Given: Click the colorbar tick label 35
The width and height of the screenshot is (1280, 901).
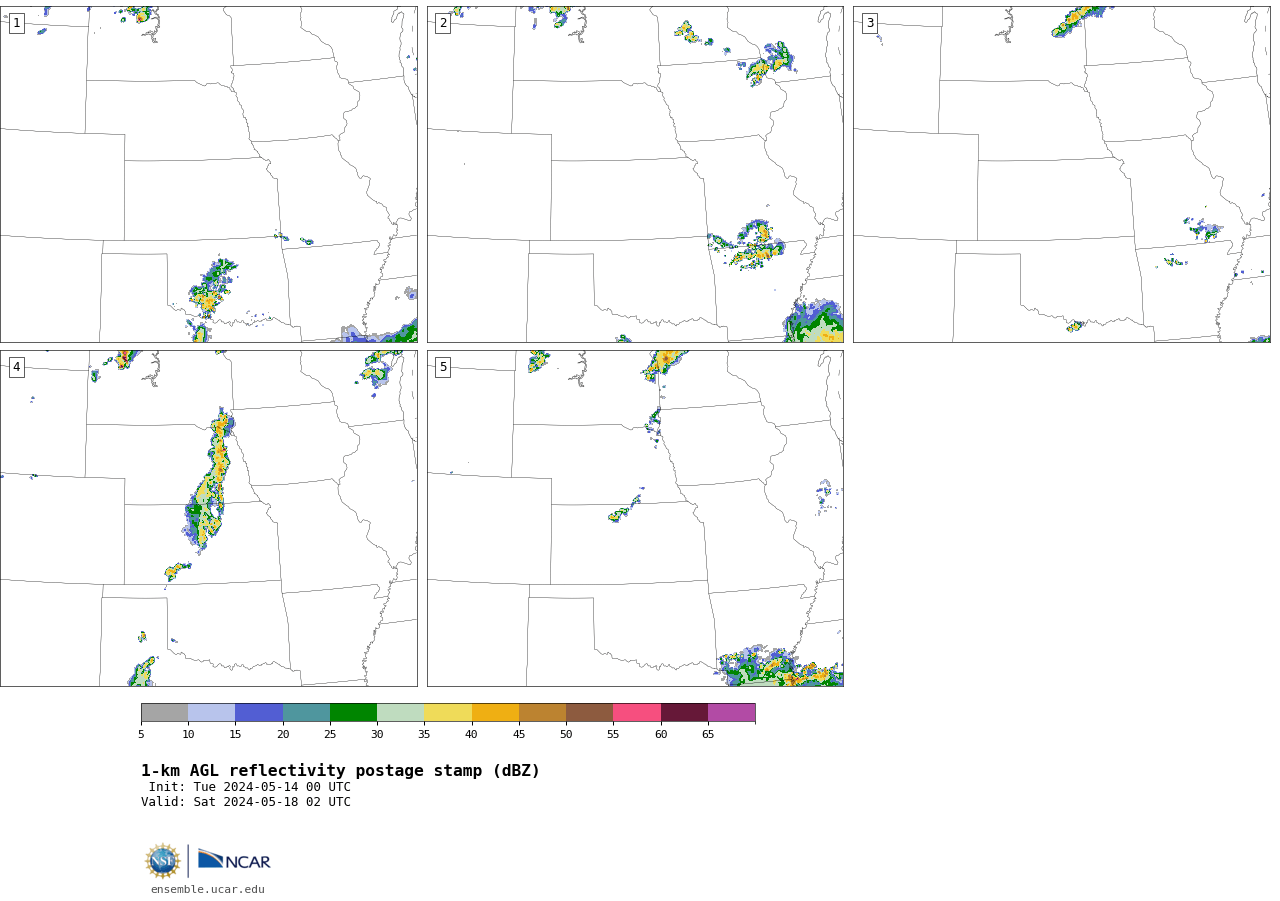Looking at the screenshot, I should (424, 735).
